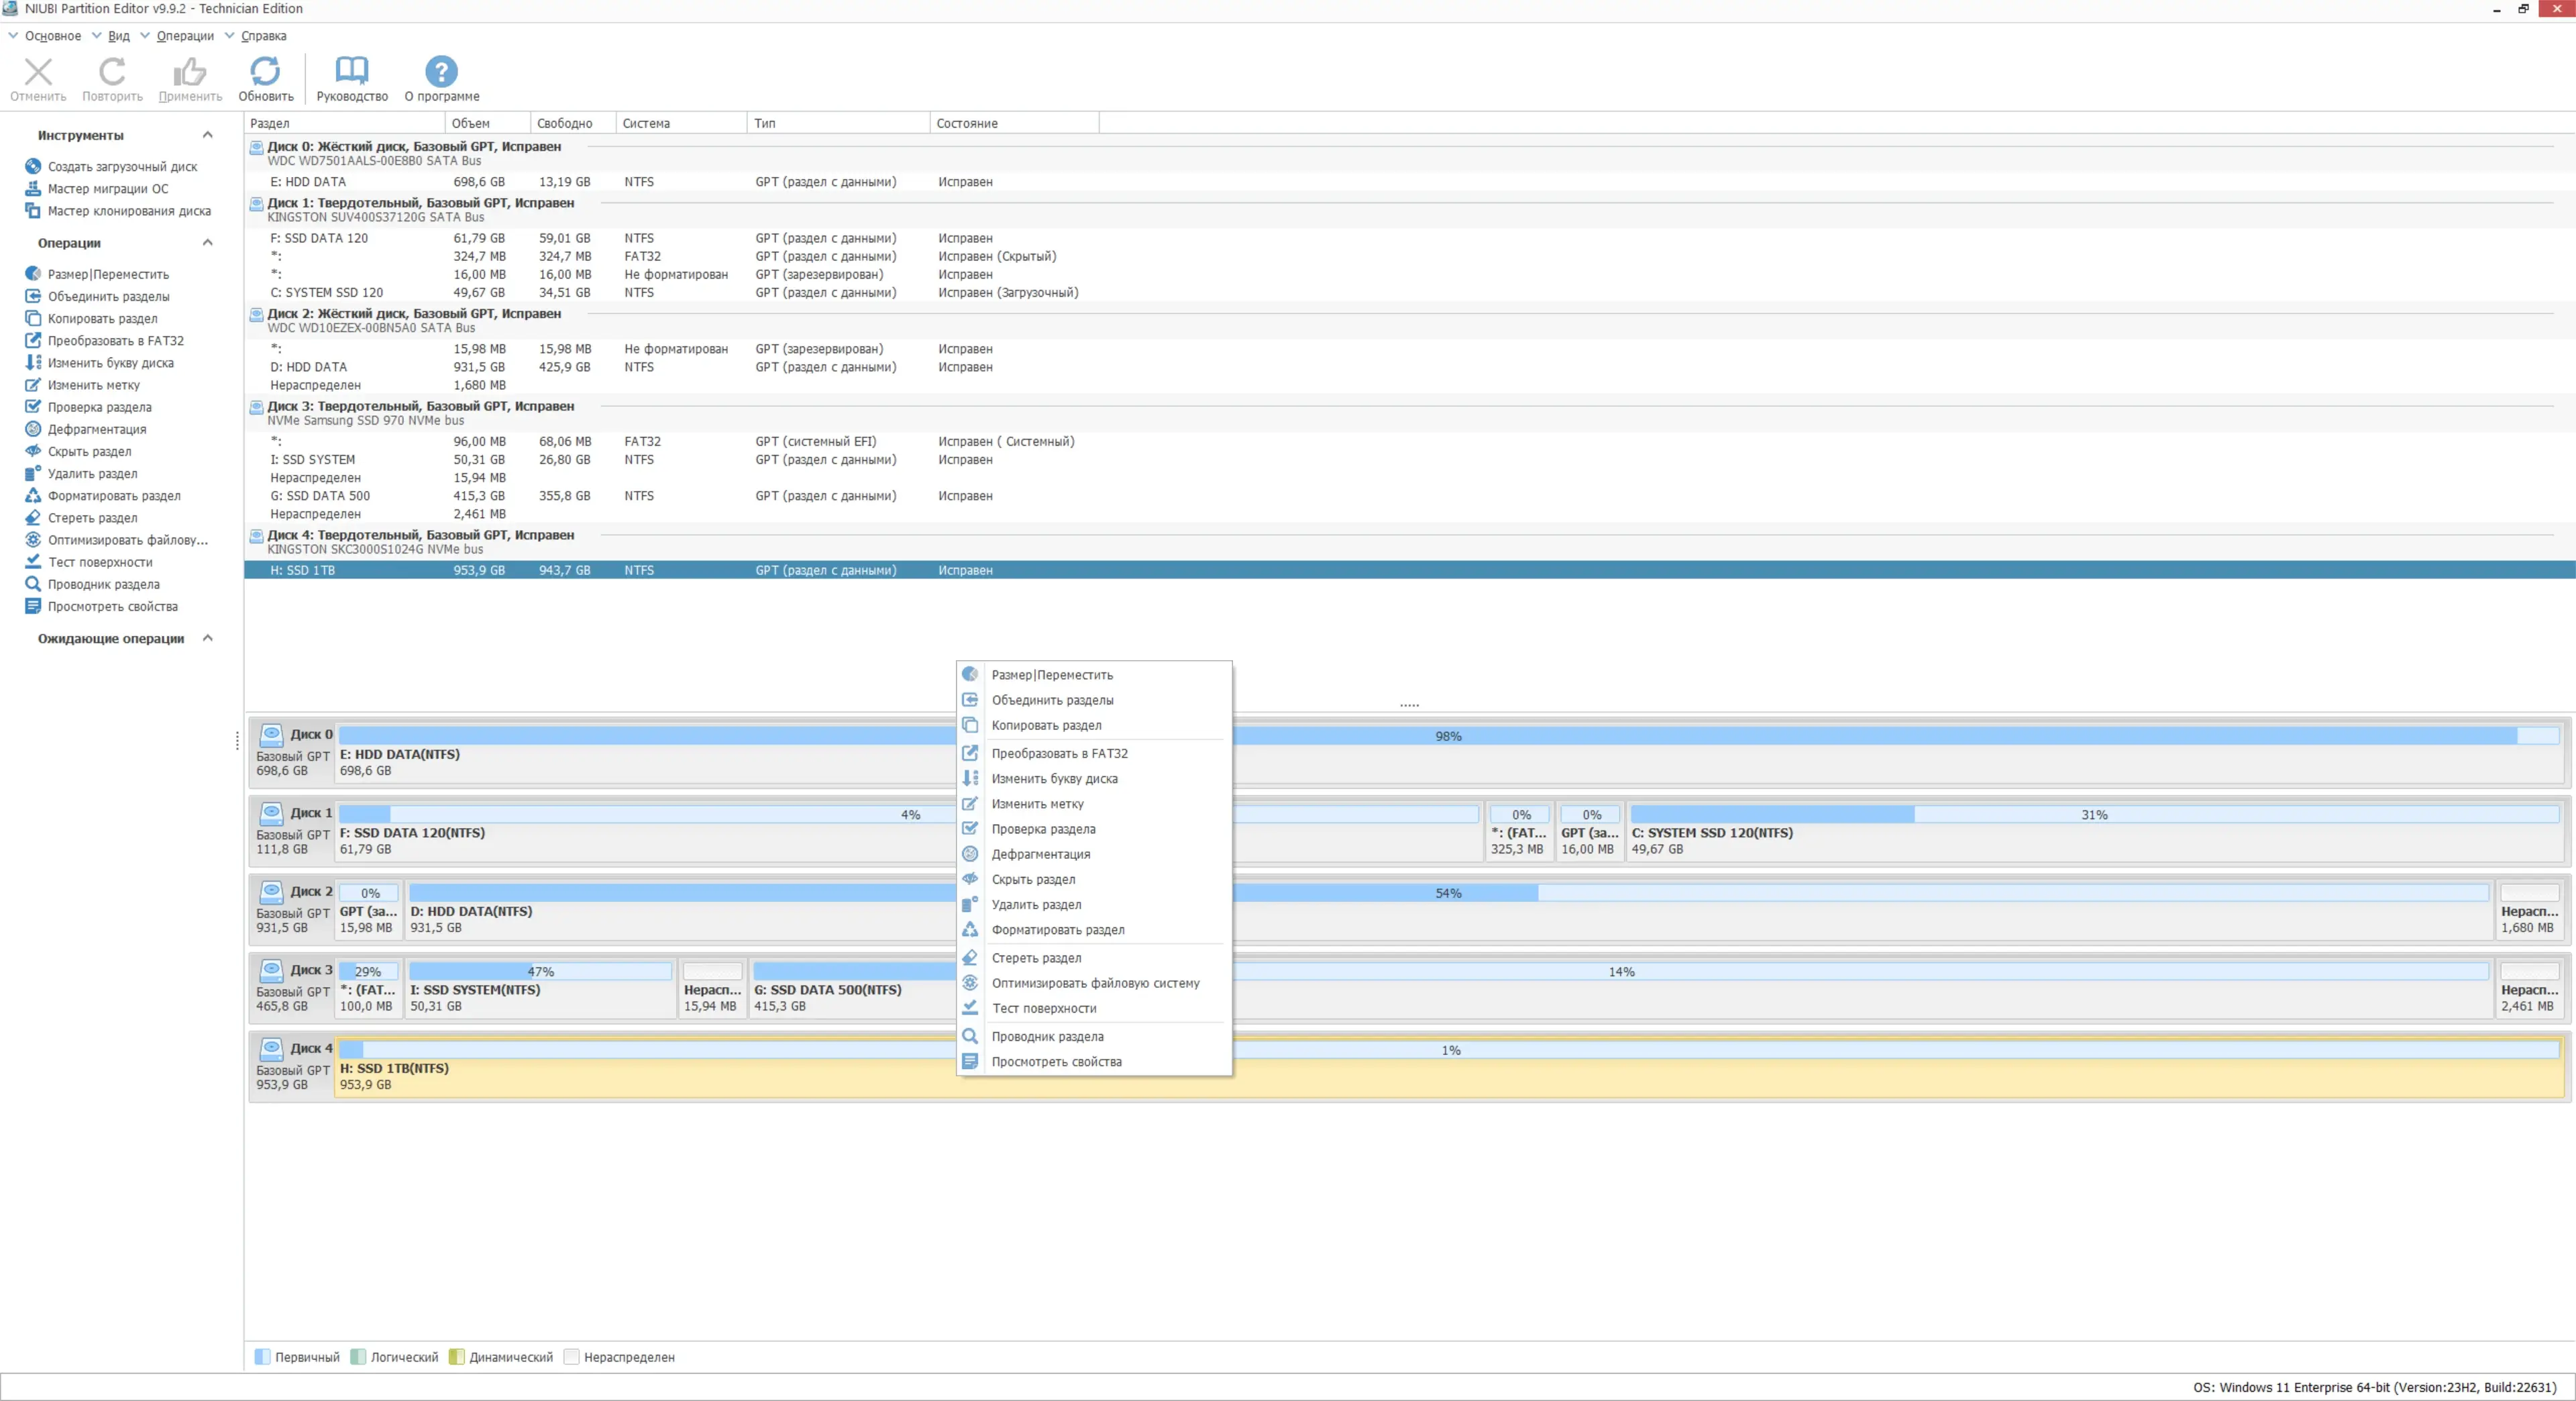The image size is (2576, 1401).
Task: Collapse Ожидающие операции section chevron
Action: point(208,638)
